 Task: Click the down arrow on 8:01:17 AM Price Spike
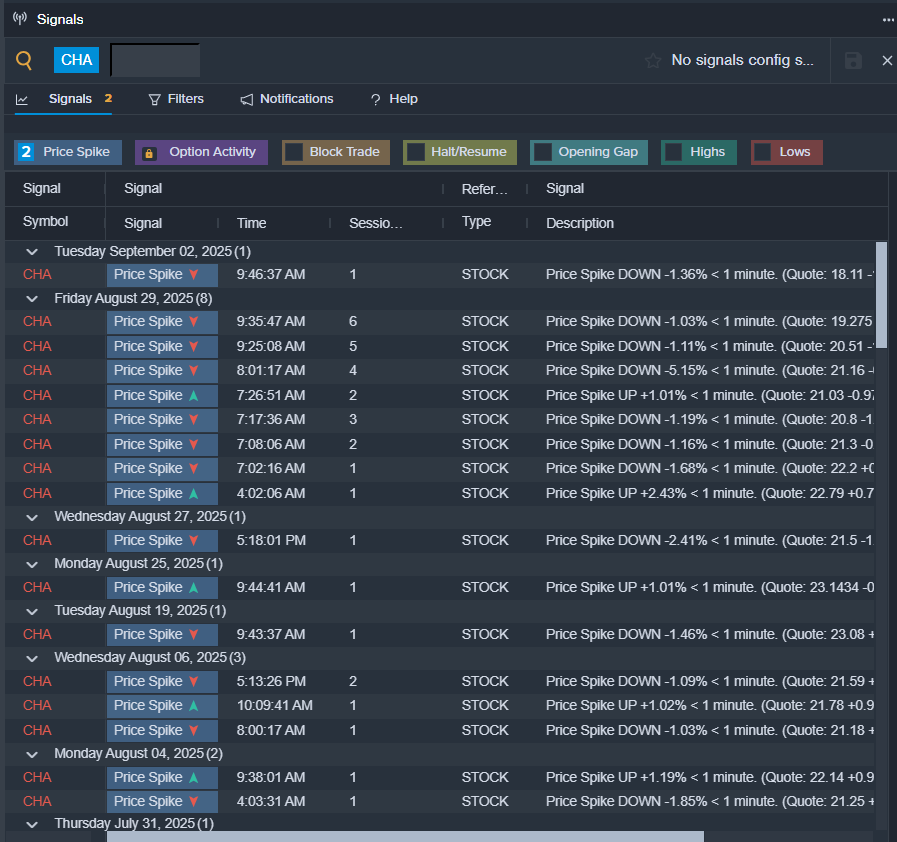pyautogui.click(x=194, y=371)
